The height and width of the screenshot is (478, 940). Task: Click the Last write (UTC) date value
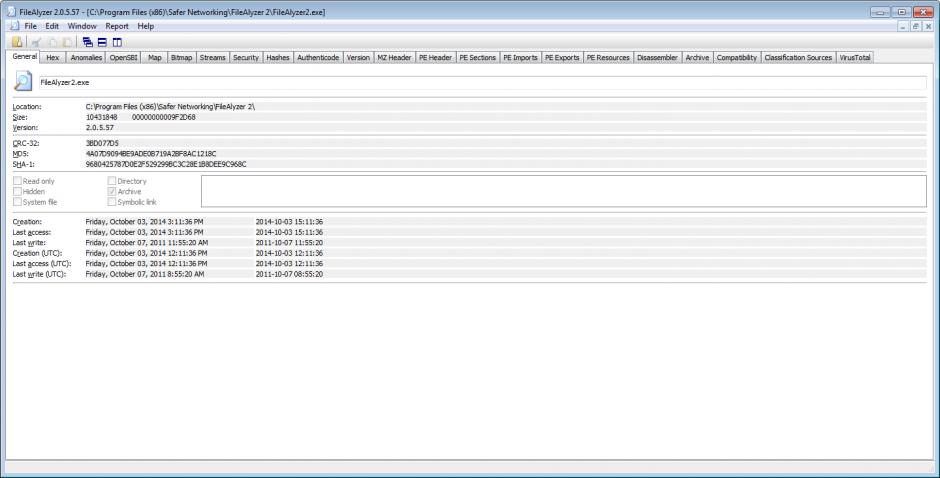pyautogui.click(x=145, y=274)
